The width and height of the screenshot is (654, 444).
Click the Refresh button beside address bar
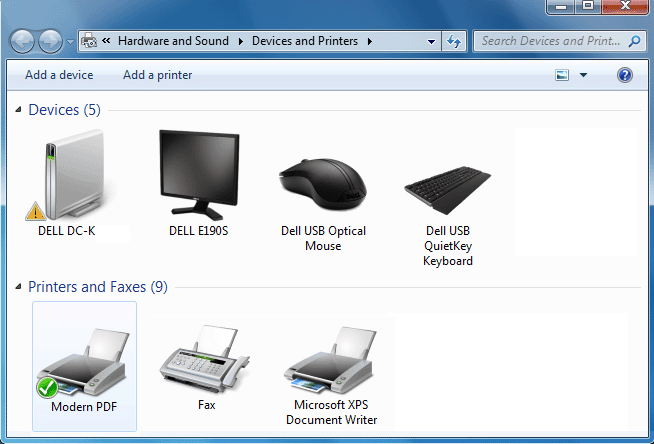[454, 41]
